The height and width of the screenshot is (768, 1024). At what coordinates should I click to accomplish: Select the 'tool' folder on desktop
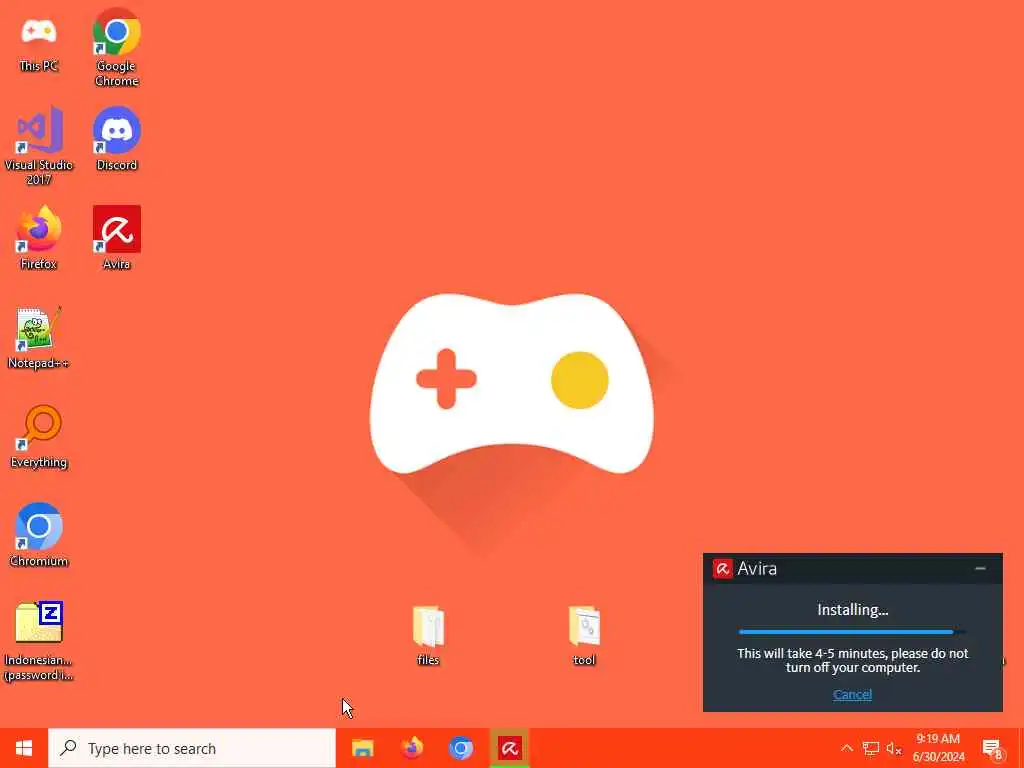click(584, 636)
